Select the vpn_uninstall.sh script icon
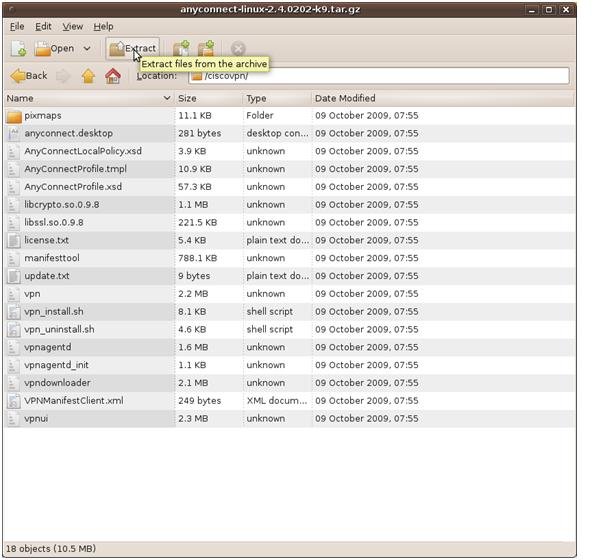The image size is (600, 560). coord(14,330)
